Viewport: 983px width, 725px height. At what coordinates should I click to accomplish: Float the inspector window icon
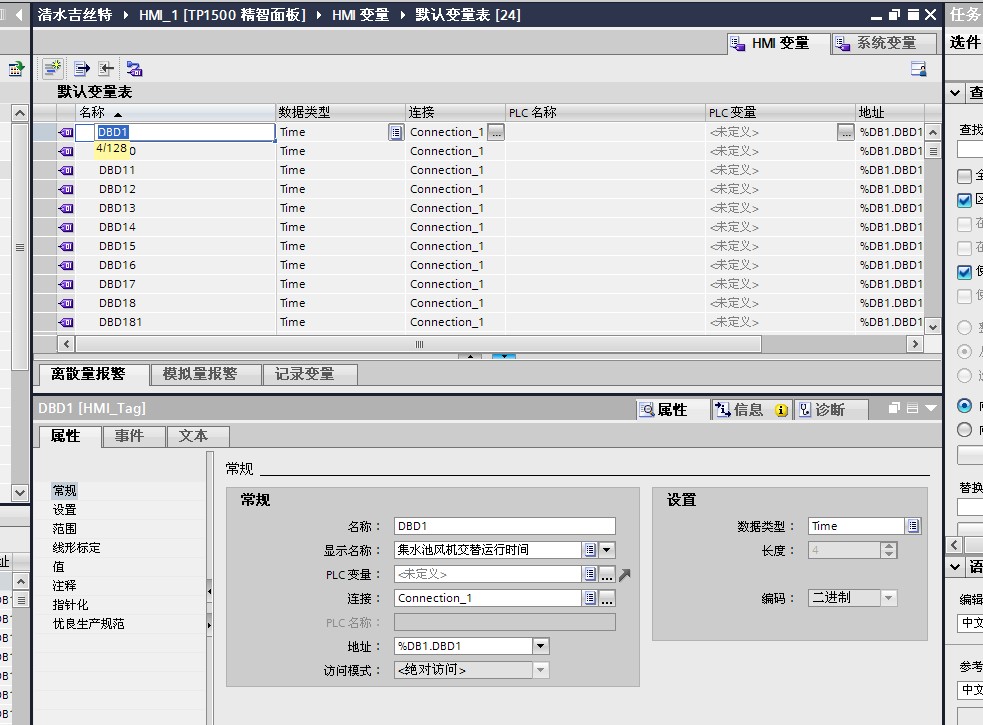[895, 408]
